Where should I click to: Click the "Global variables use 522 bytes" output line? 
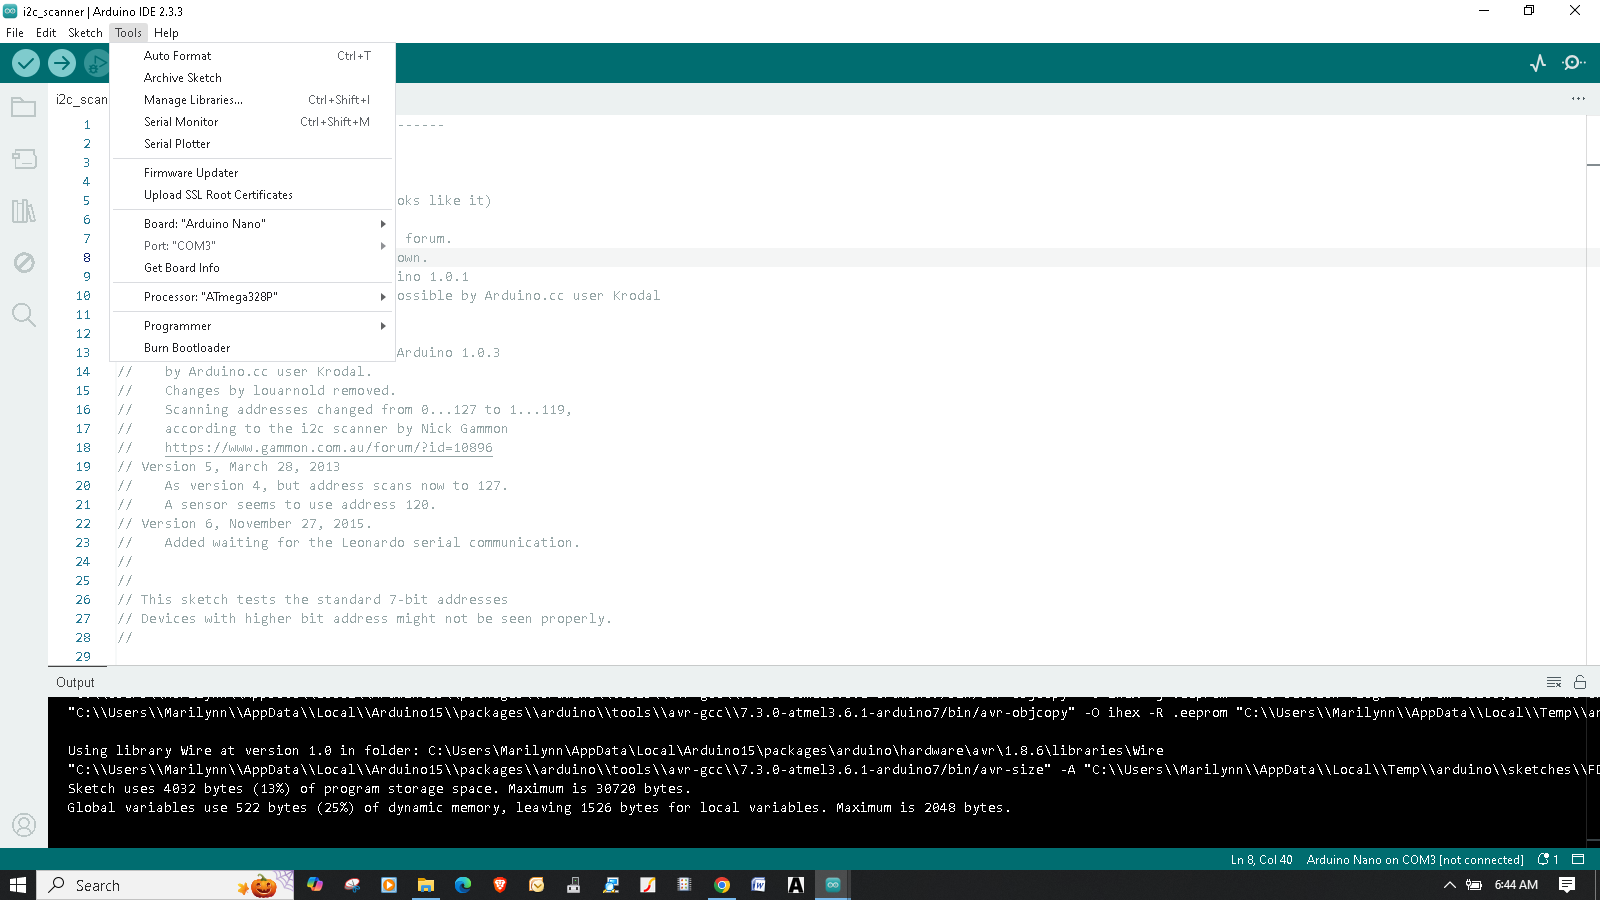(x=539, y=808)
